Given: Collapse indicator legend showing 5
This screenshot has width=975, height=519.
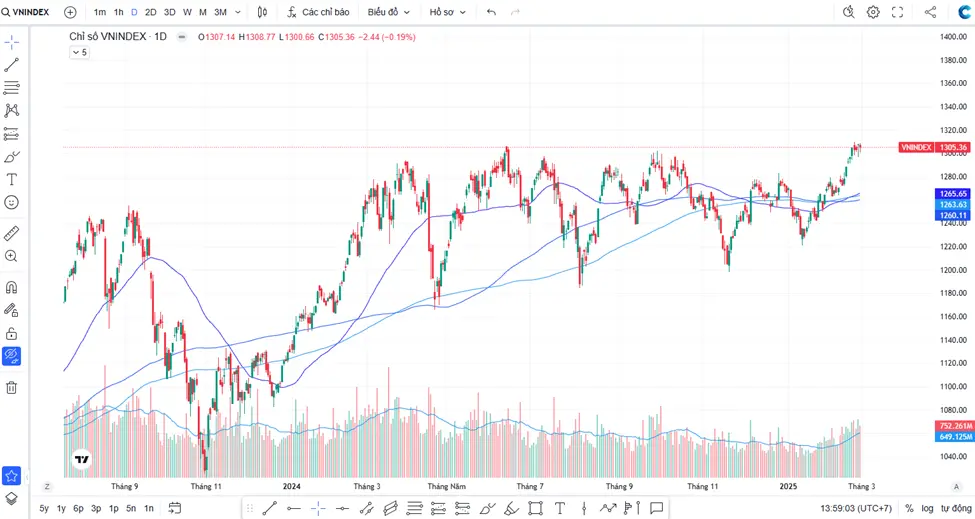Looking at the screenshot, I should tap(79, 52).
